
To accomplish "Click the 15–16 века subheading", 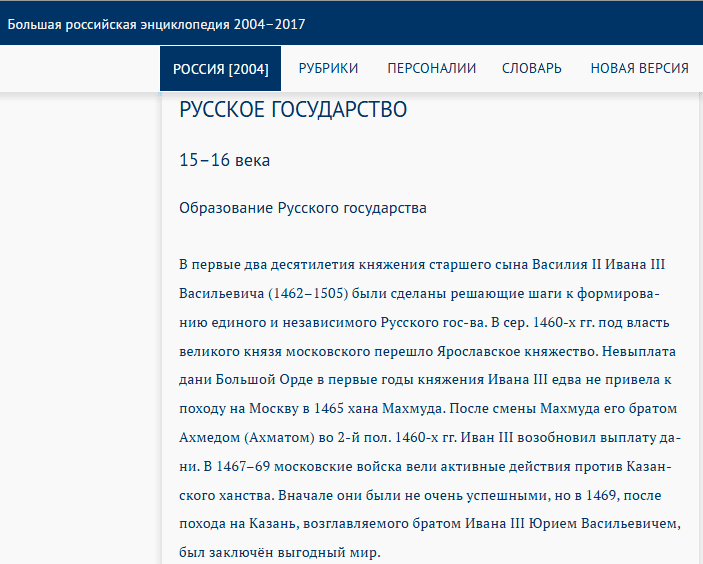I will click(x=224, y=160).
